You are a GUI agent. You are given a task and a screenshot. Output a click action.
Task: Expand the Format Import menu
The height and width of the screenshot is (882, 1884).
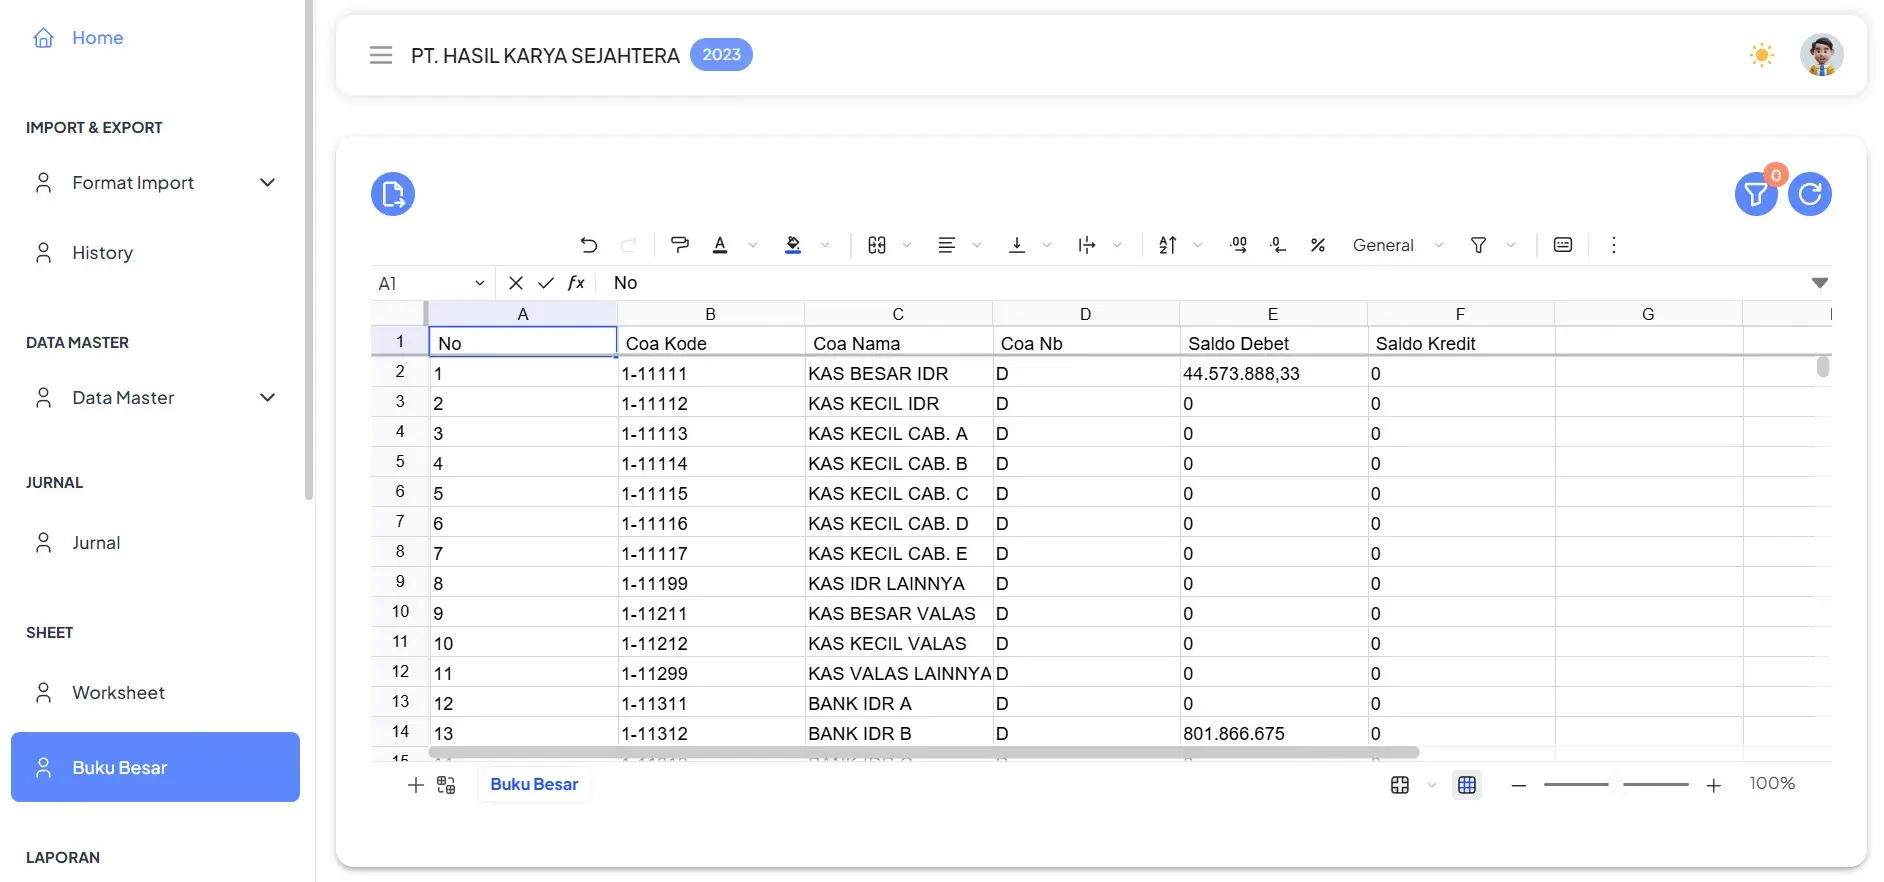coord(155,183)
